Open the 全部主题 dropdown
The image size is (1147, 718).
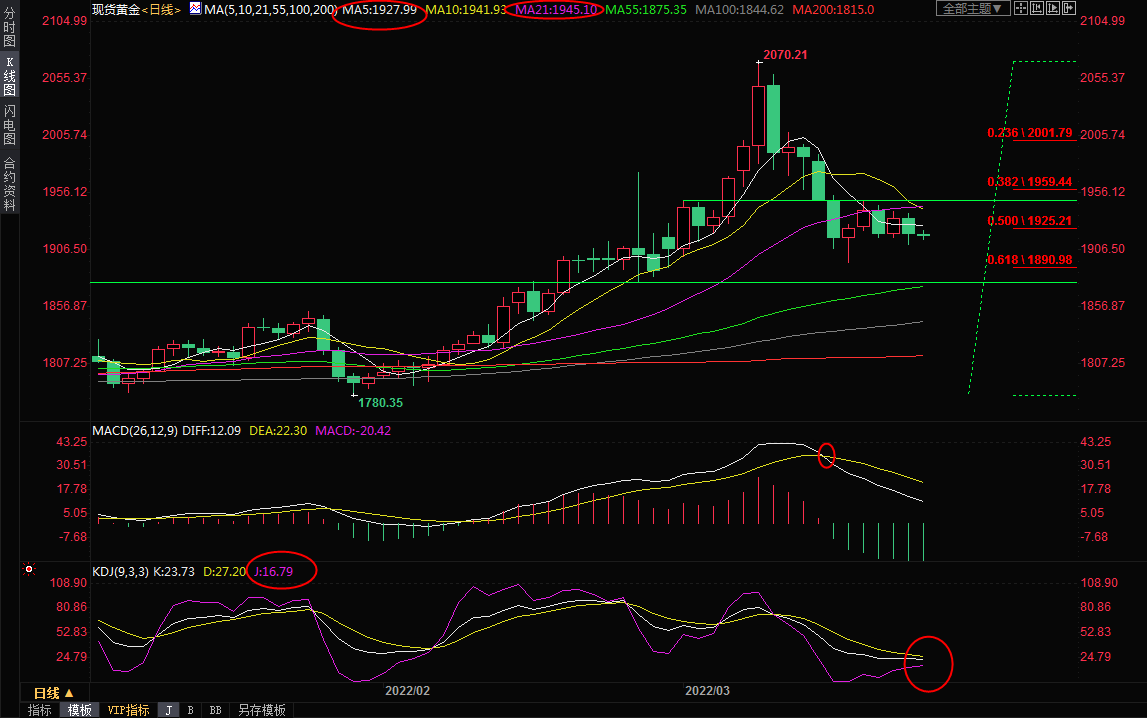pos(971,9)
